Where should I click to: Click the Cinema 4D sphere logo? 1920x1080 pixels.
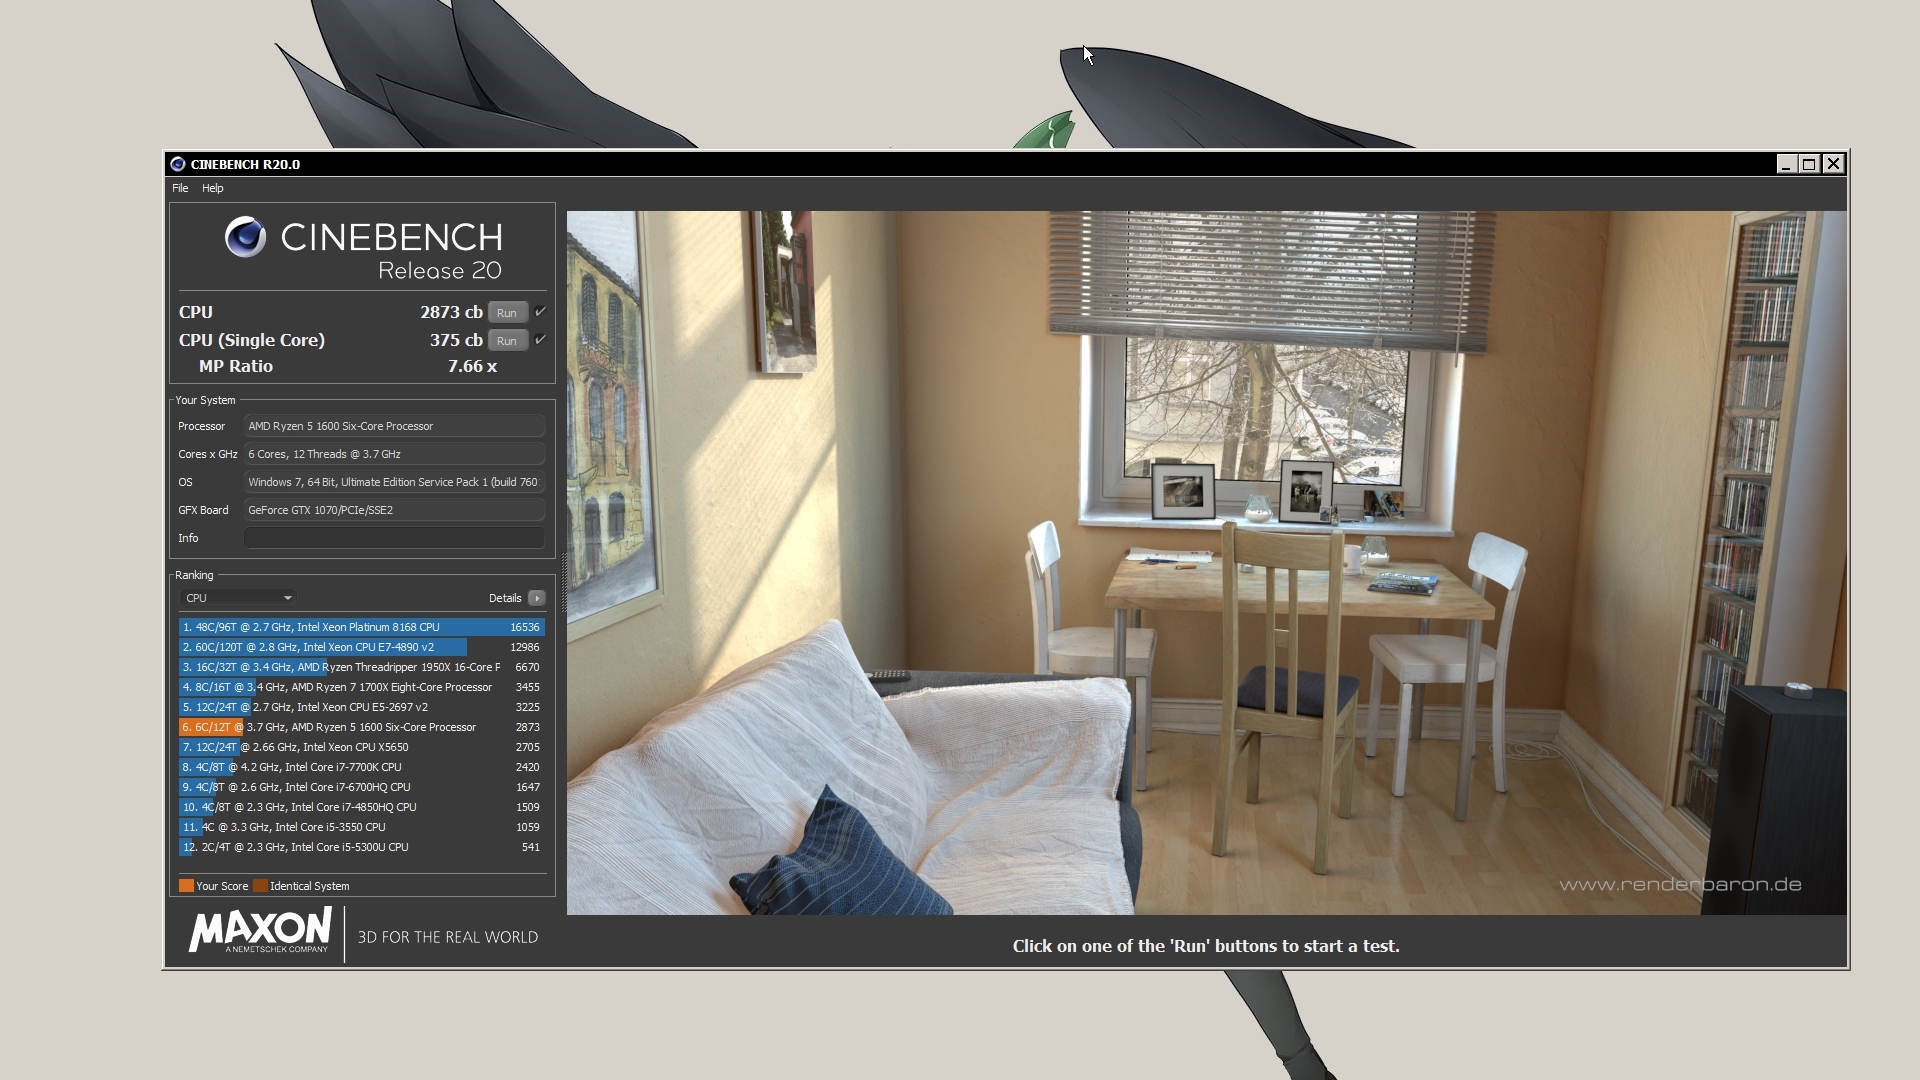tap(245, 237)
